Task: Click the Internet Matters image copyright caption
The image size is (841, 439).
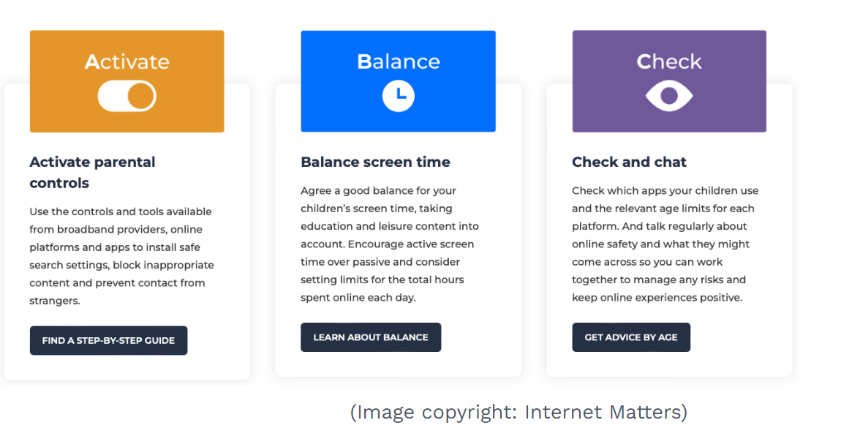Action: pos(519,412)
